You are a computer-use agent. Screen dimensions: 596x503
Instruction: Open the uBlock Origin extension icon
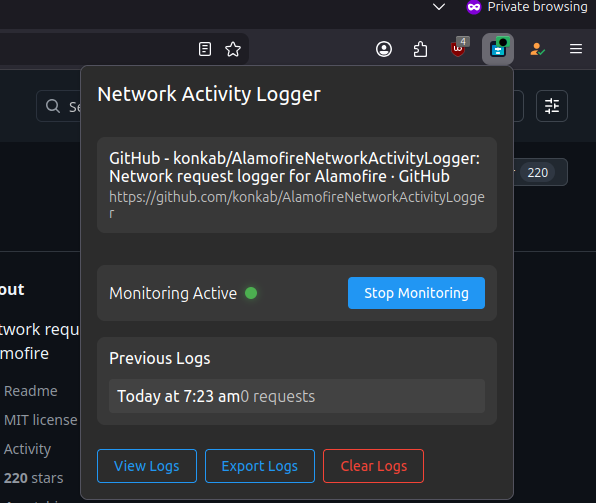point(459,48)
